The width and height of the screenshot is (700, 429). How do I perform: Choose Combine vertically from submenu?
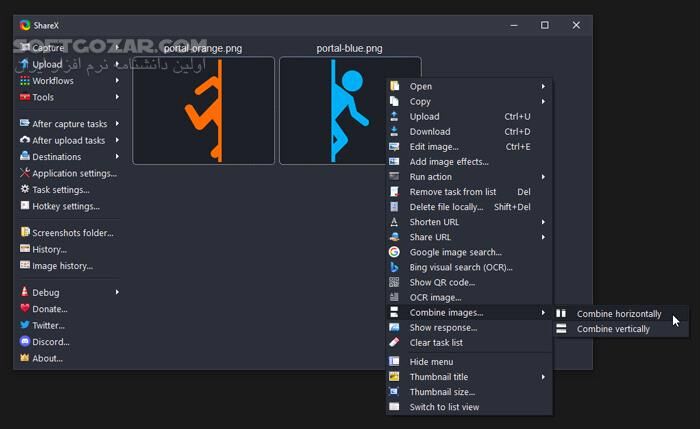[612, 329]
